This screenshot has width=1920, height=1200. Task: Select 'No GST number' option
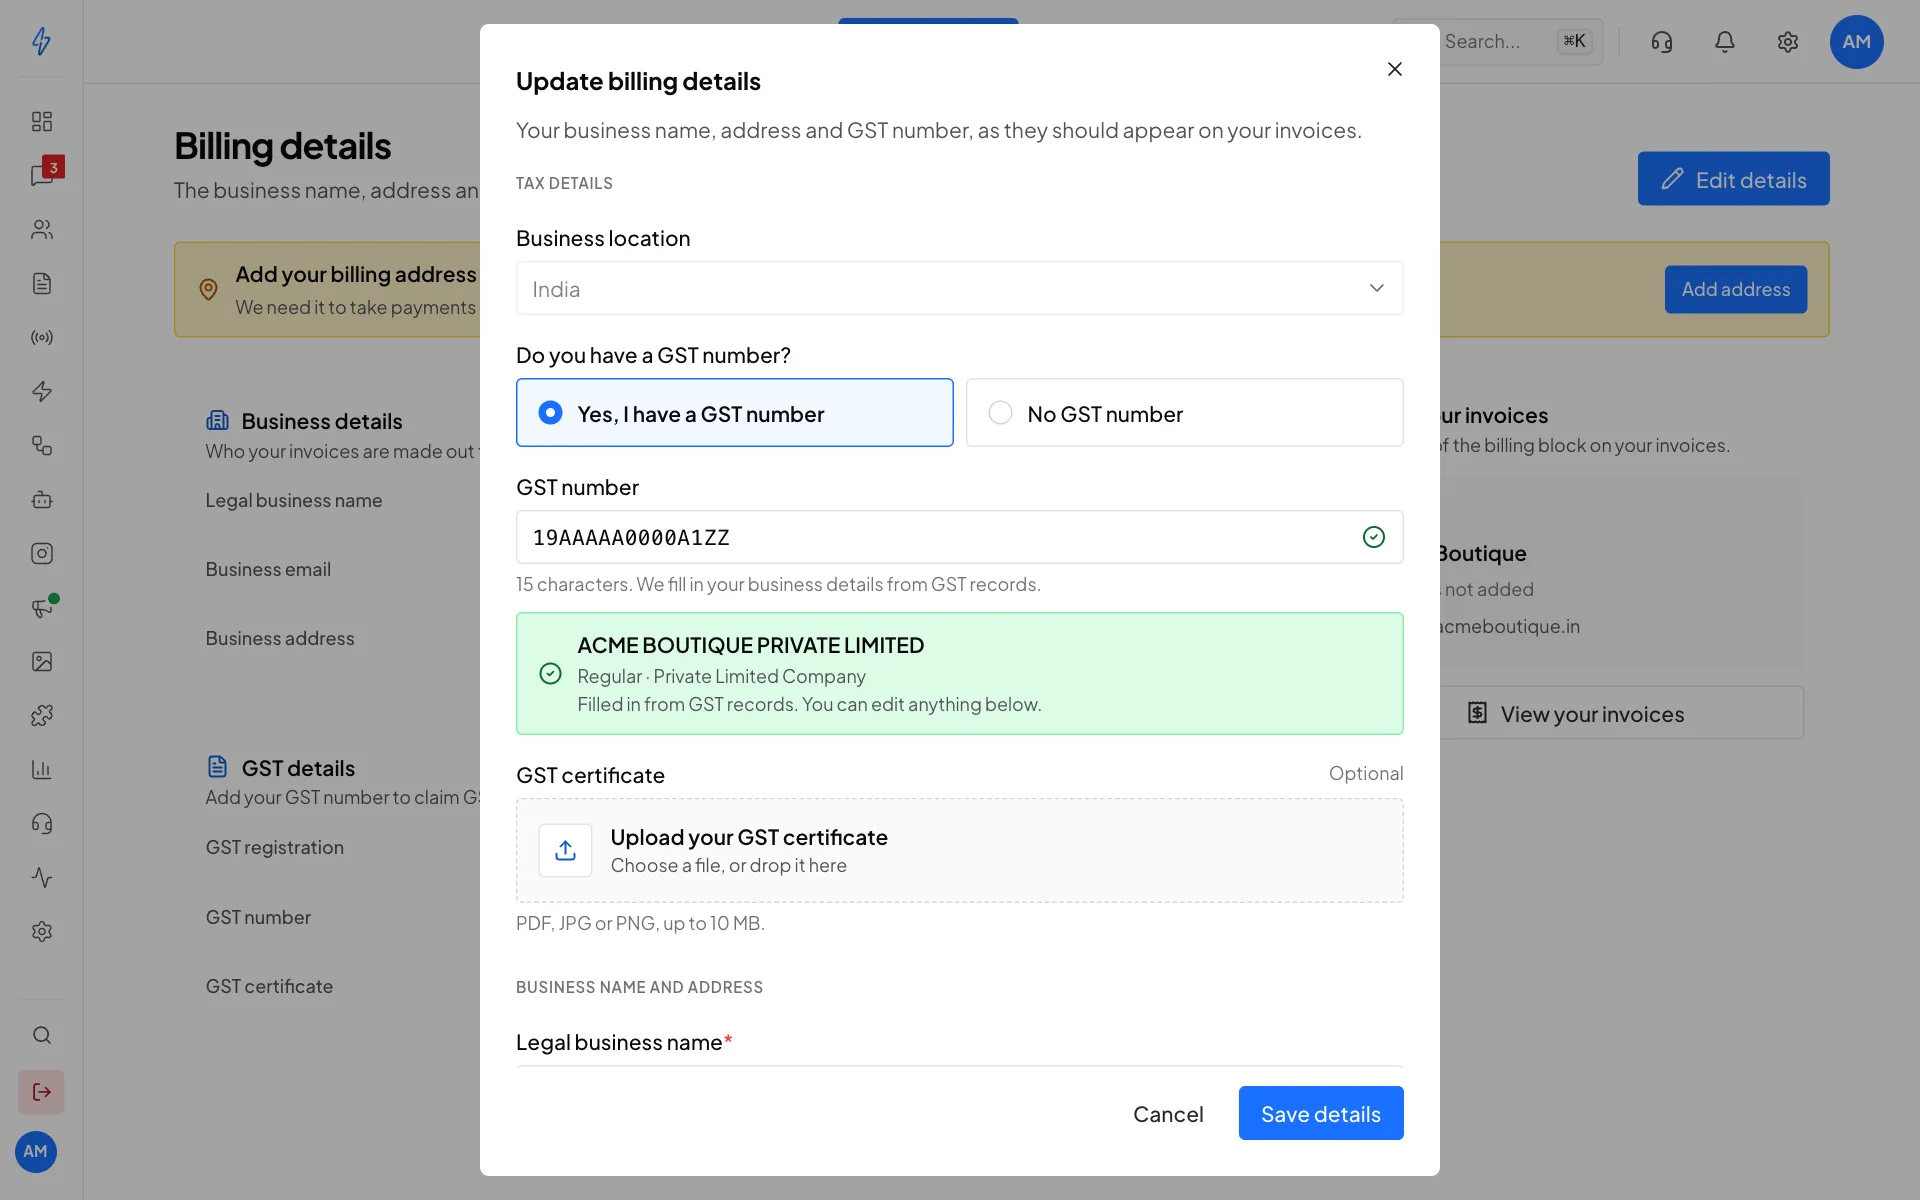click(x=1185, y=413)
